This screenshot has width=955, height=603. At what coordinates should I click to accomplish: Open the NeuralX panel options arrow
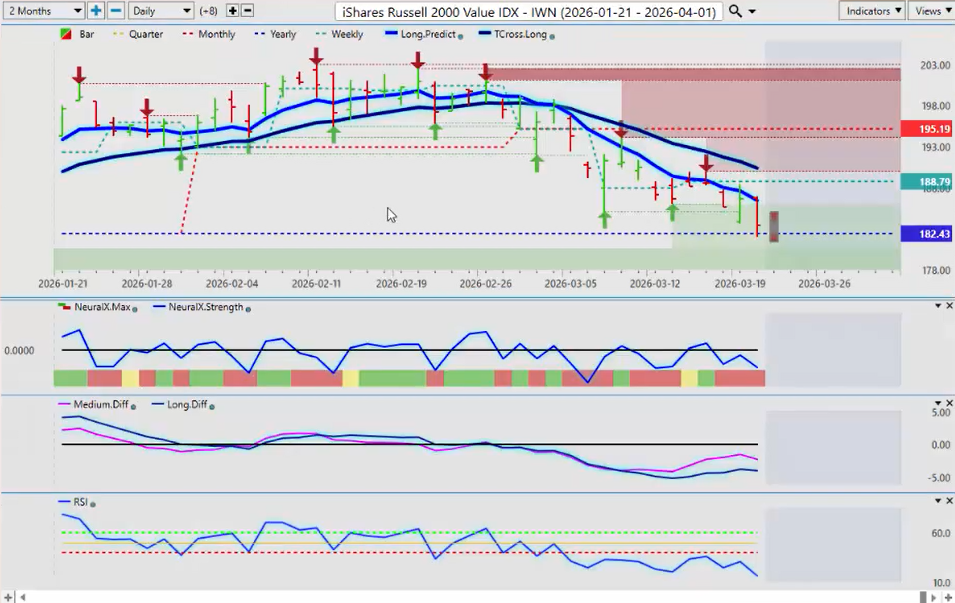[938, 306]
